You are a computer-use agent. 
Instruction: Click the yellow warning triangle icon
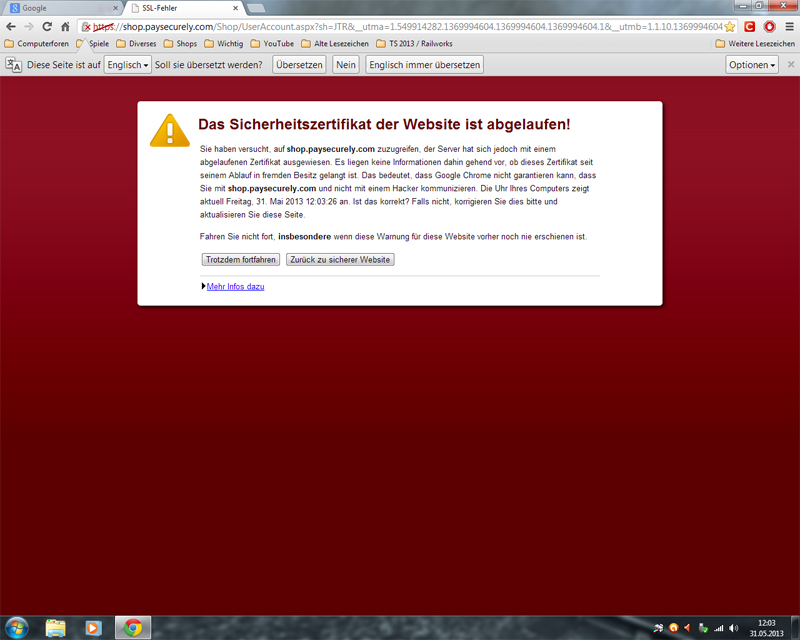point(170,131)
